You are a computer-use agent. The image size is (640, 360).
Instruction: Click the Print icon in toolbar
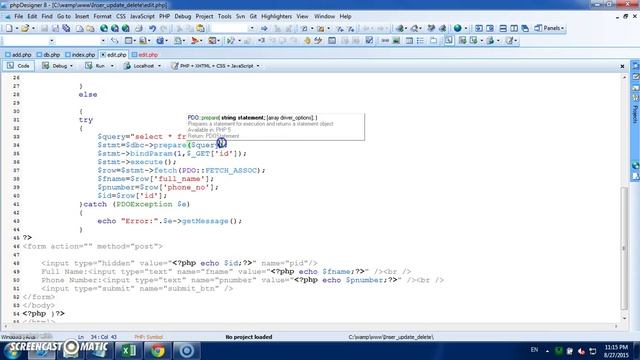[139, 28]
